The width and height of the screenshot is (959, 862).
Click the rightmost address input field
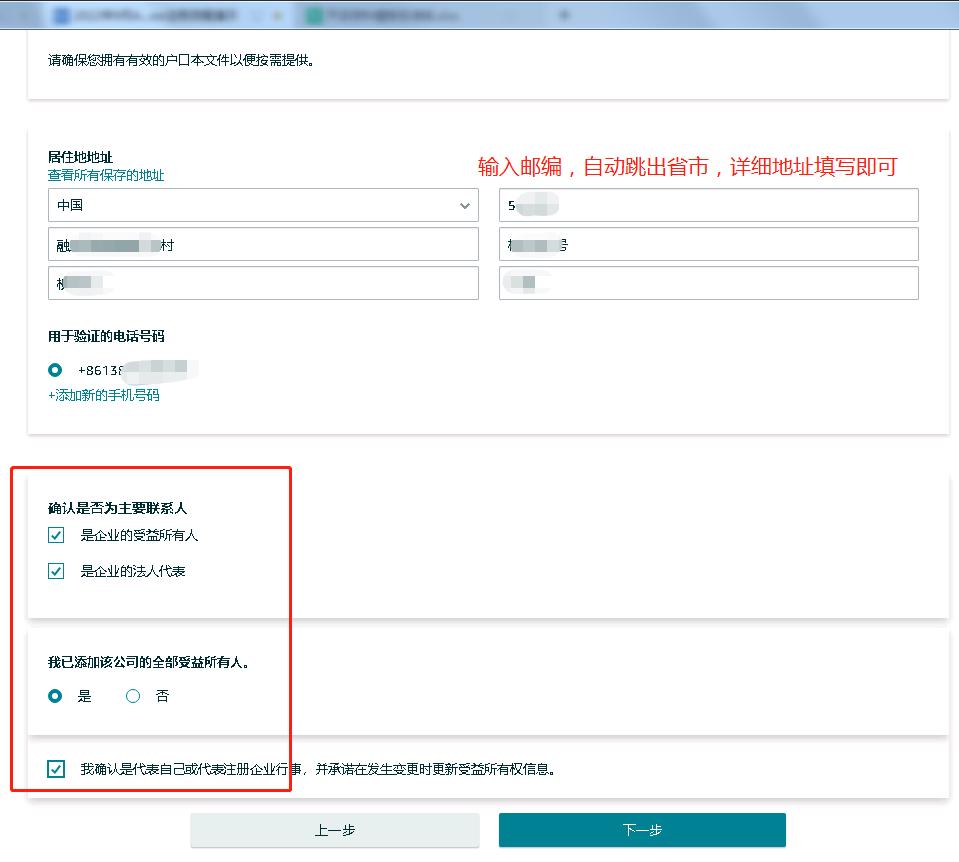click(x=708, y=283)
